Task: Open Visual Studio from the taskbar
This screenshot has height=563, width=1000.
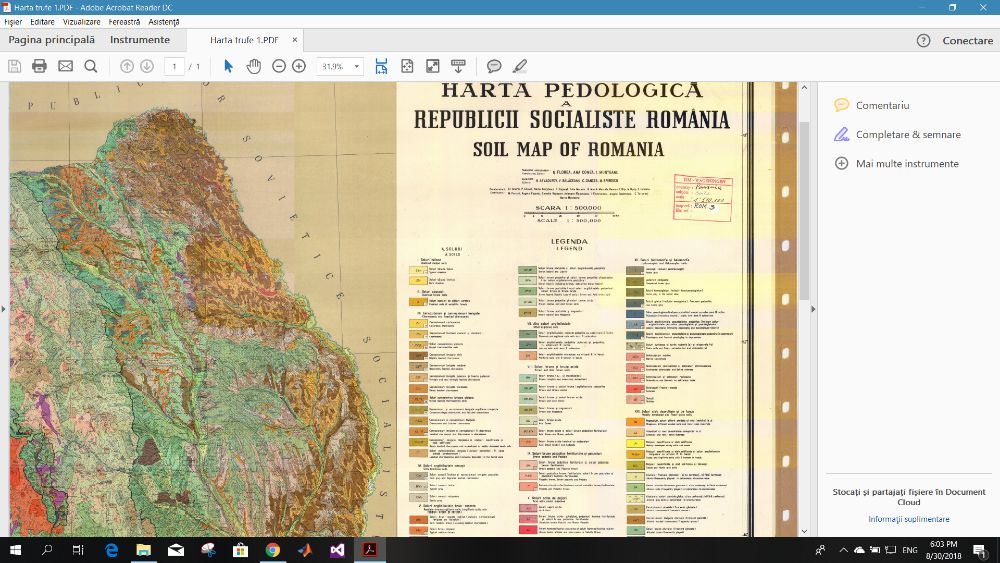Action: tap(337, 550)
